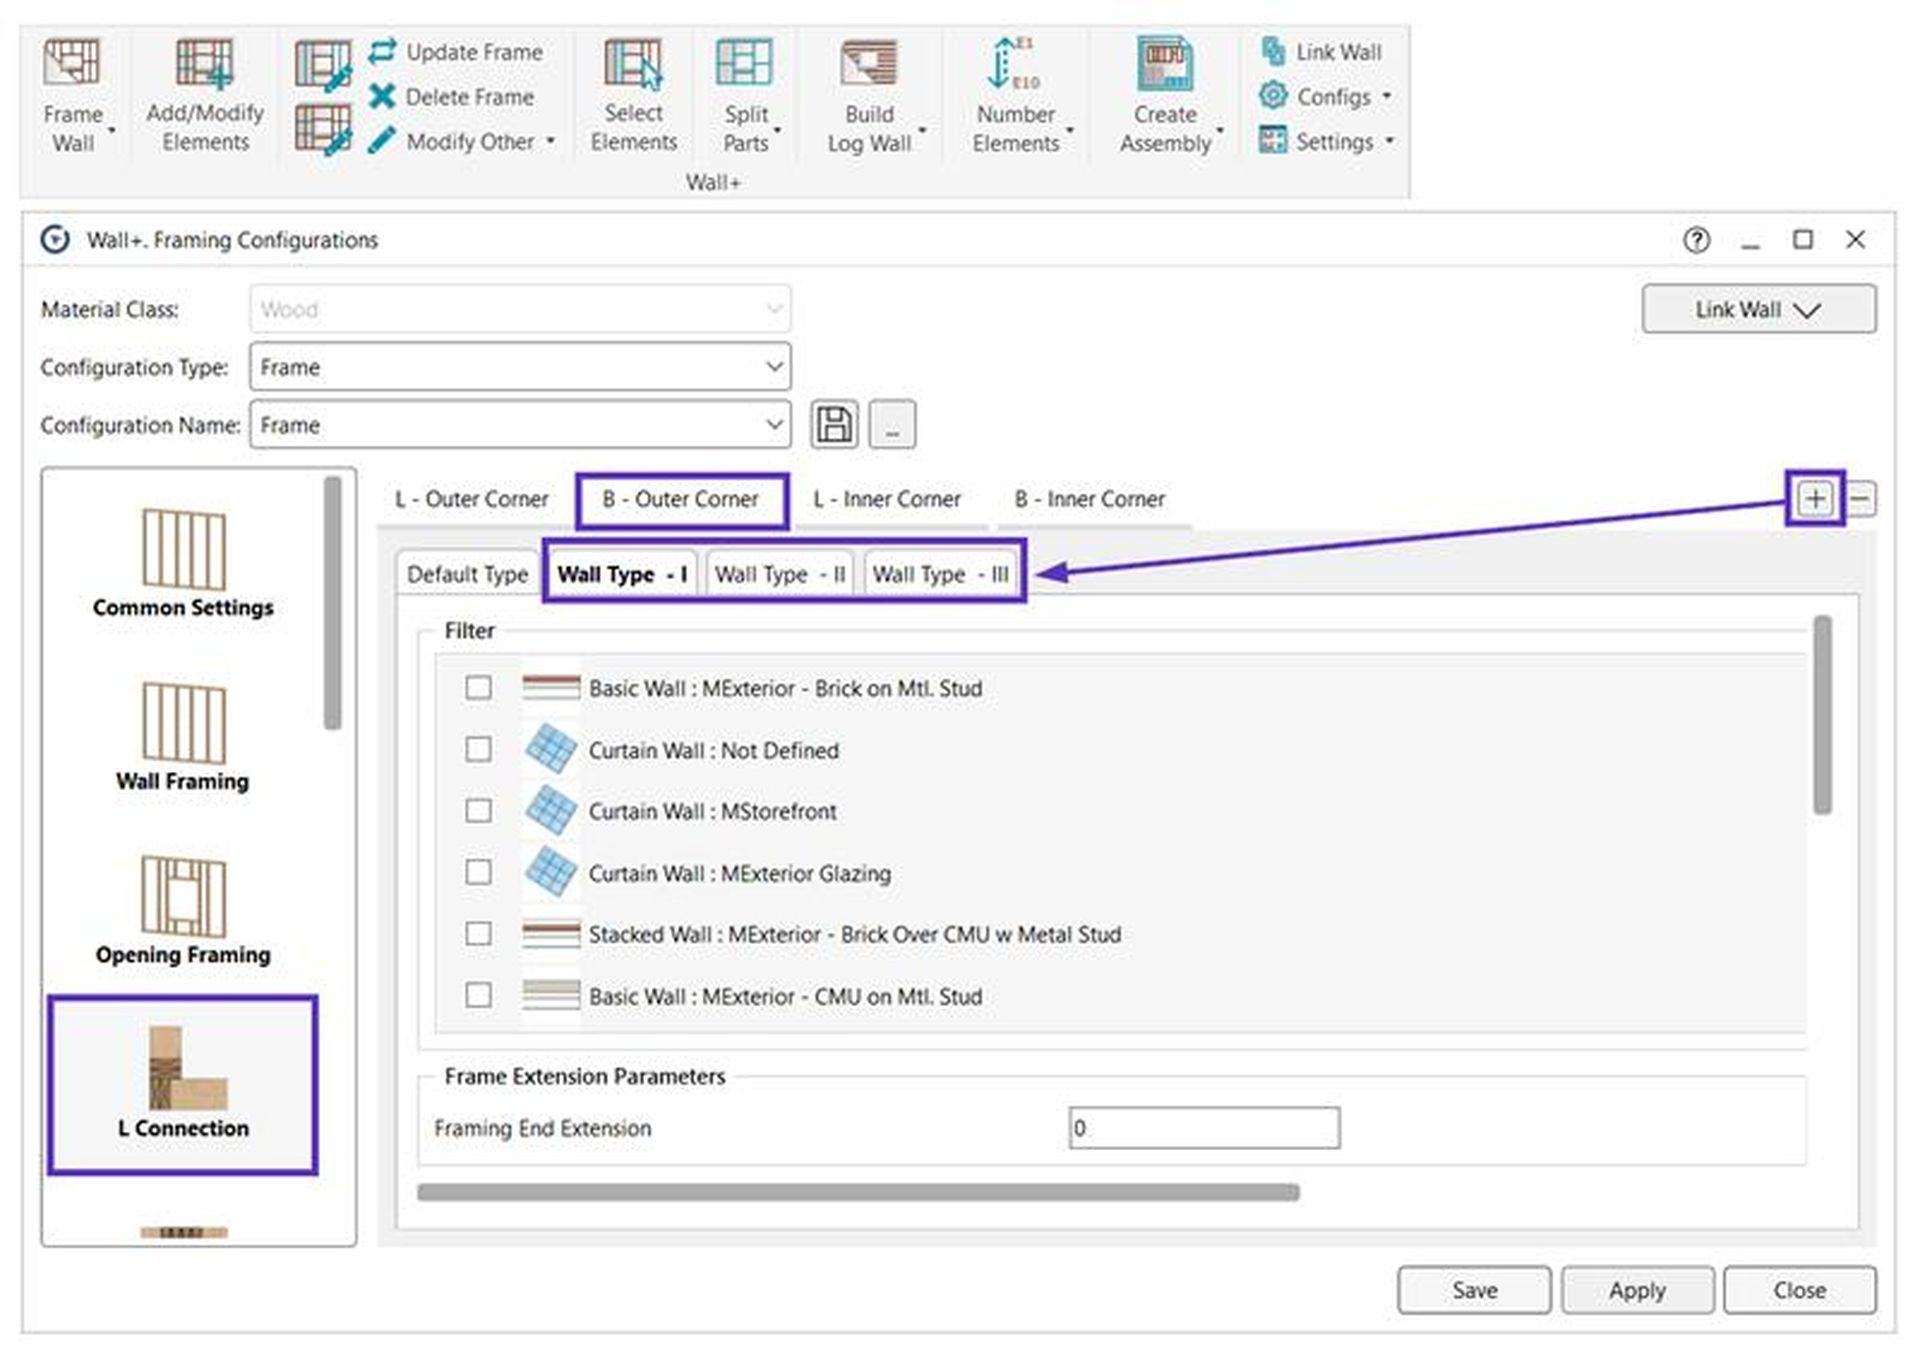Check Stacked Wall Brick Over CMU w Metal Stud
The width and height of the screenshot is (1920, 1351).
tap(479, 933)
